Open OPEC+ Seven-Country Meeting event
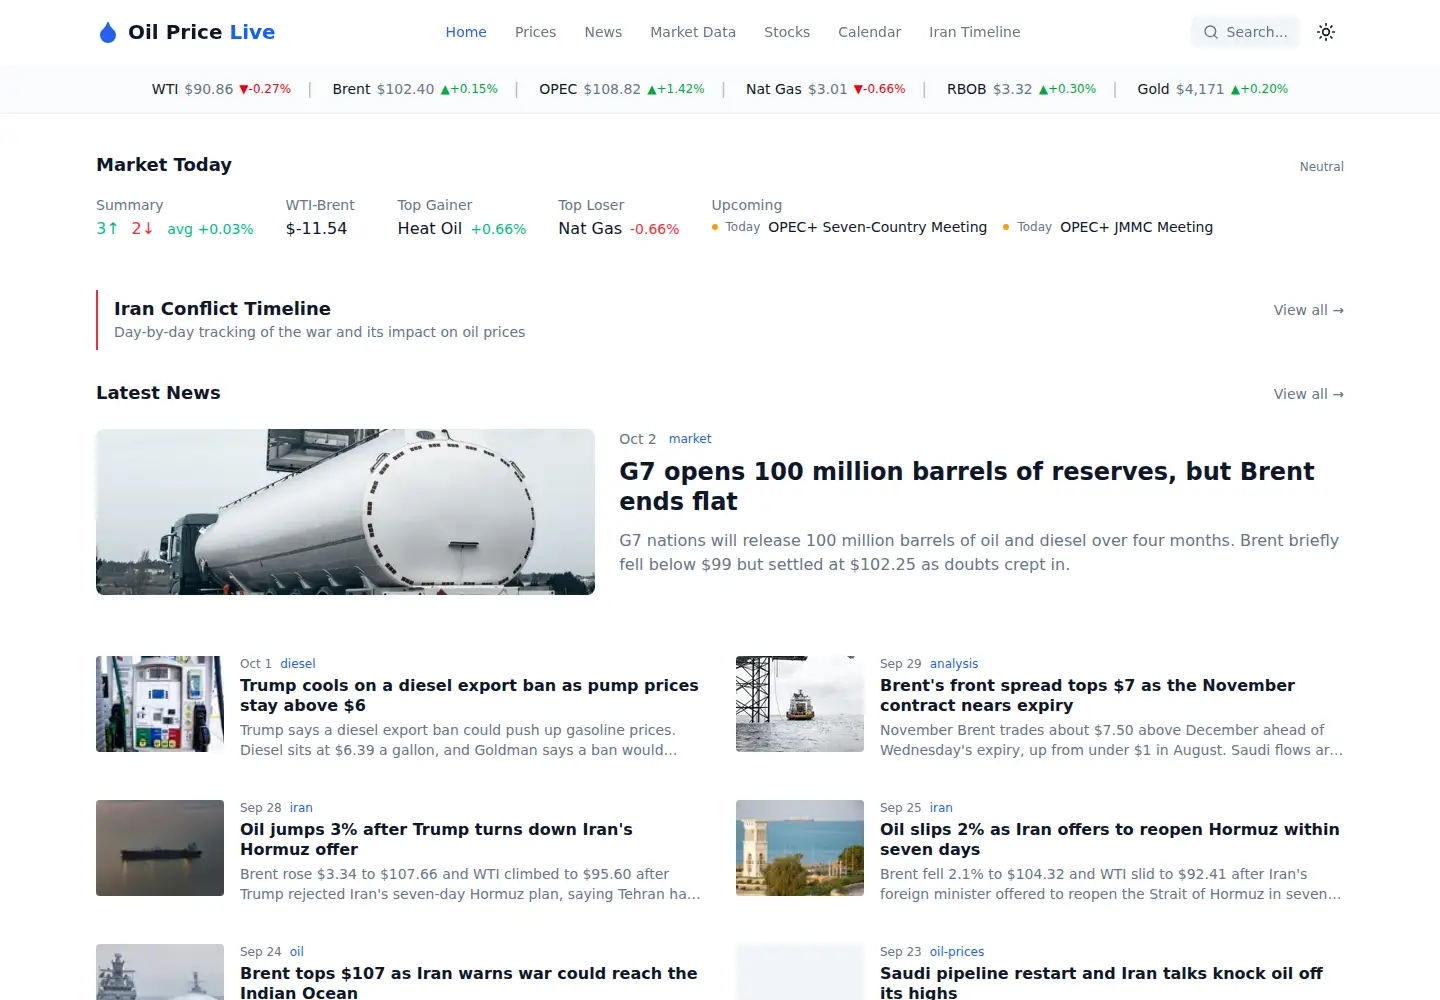This screenshot has height=1000, width=1440. (x=877, y=227)
